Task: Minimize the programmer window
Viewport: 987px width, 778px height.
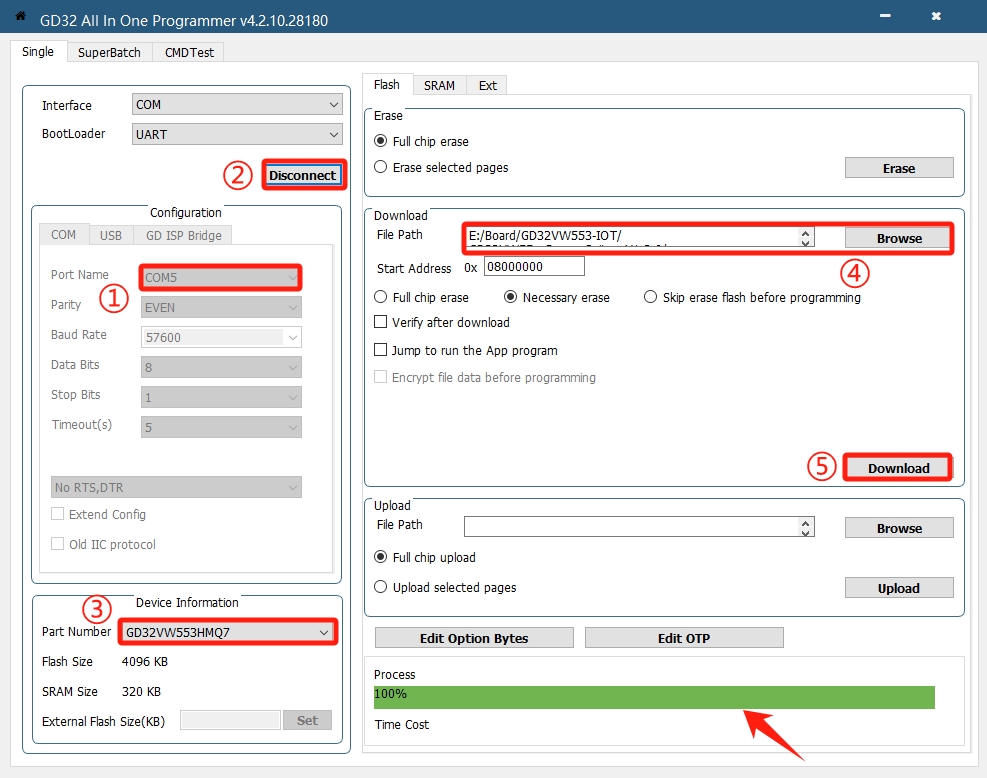Action: (x=883, y=17)
